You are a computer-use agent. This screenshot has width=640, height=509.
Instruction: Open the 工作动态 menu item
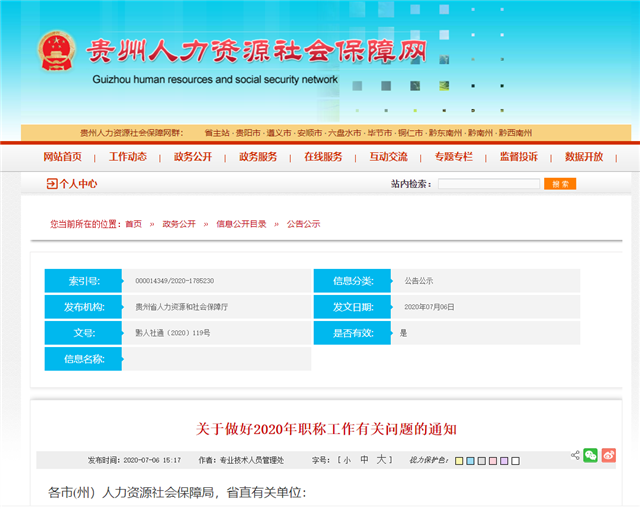(128, 157)
